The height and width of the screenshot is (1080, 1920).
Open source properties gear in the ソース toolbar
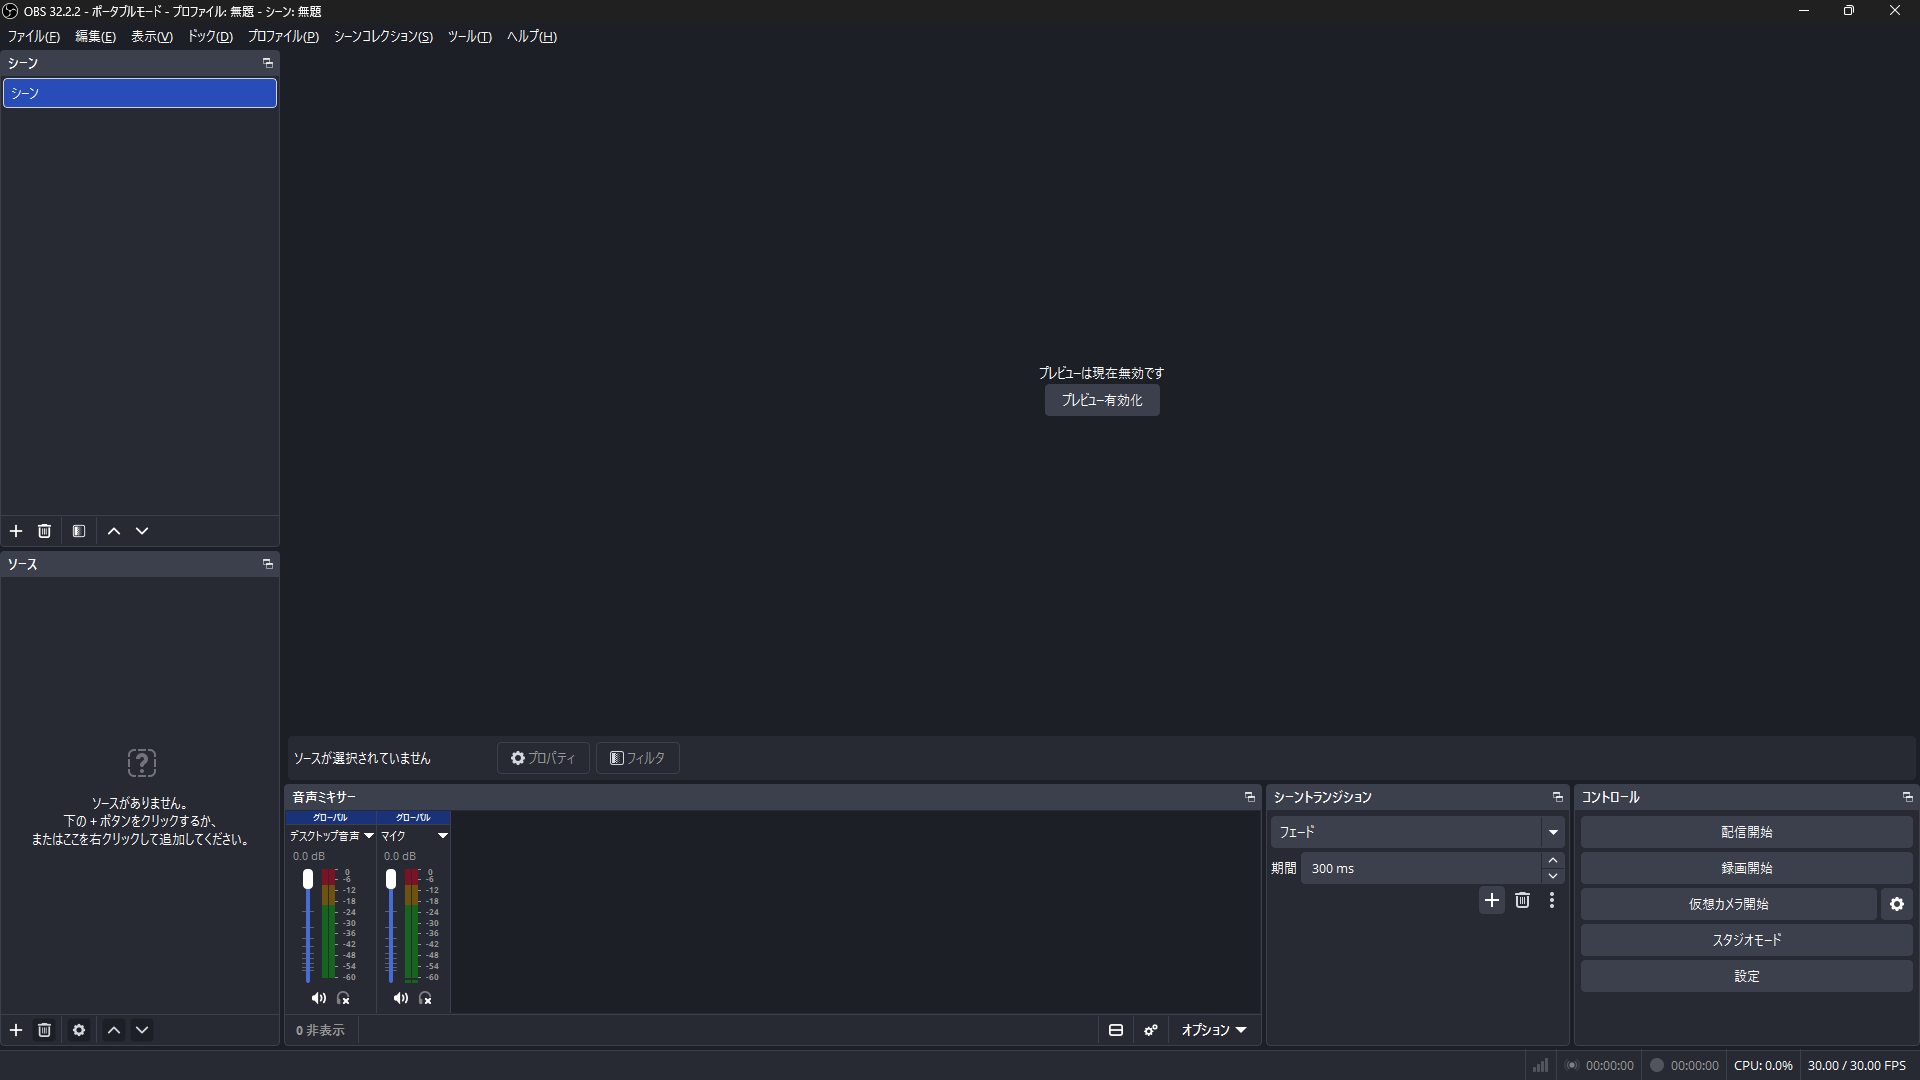tap(79, 1030)
